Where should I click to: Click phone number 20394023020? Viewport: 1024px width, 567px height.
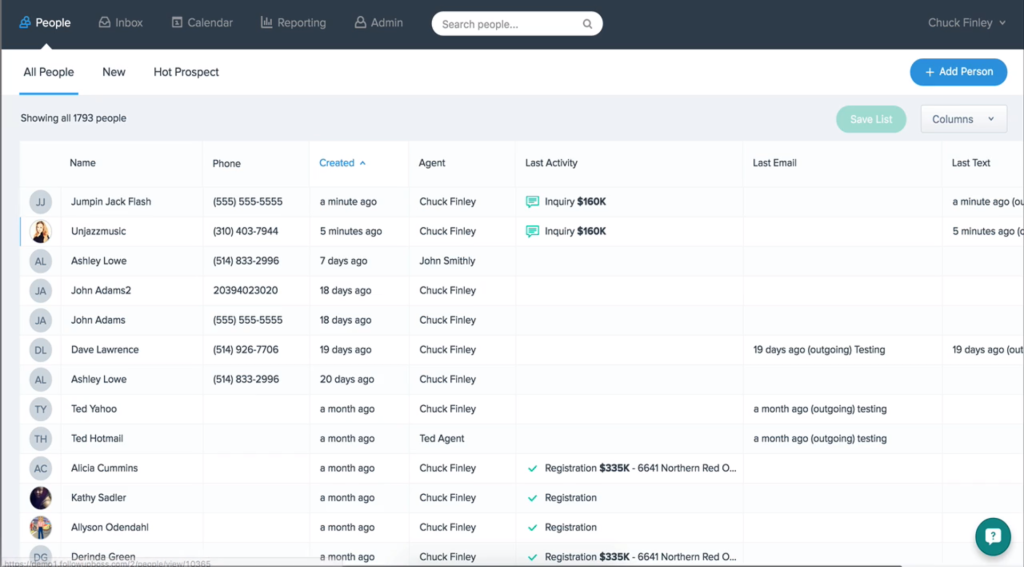[x=245, y=291]
